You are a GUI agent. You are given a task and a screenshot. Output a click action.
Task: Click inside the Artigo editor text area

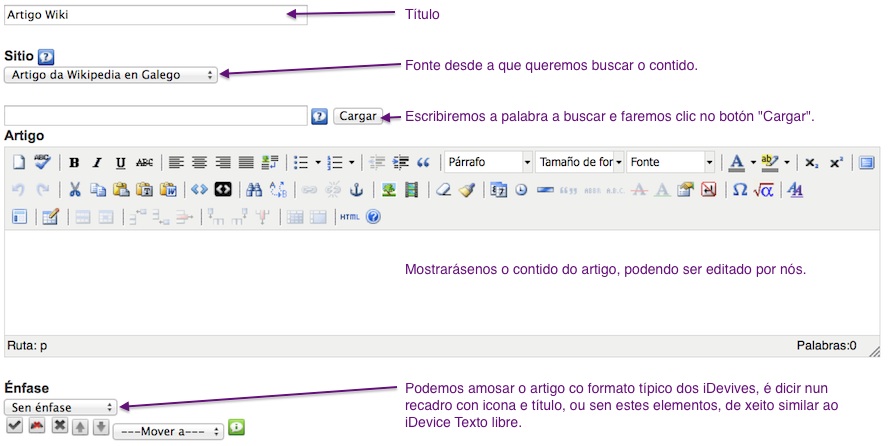pyautogui.click(x=442, y=282)
